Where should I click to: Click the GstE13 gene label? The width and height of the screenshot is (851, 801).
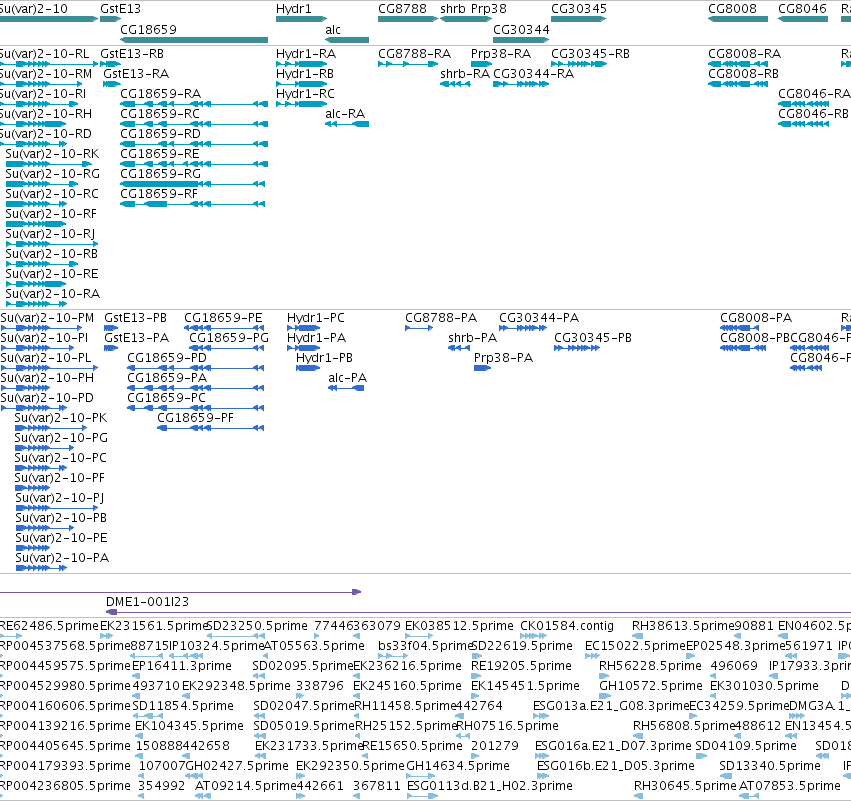tap(120, 9)
